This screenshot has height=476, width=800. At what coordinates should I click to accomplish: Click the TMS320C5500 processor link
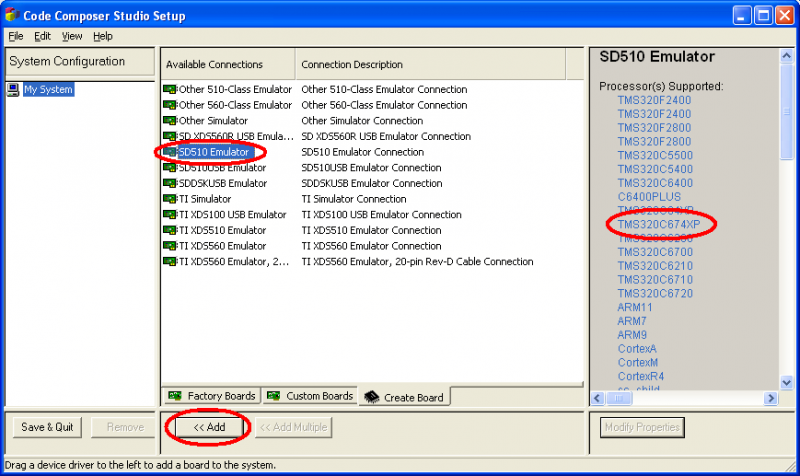(x=655, y=156)
